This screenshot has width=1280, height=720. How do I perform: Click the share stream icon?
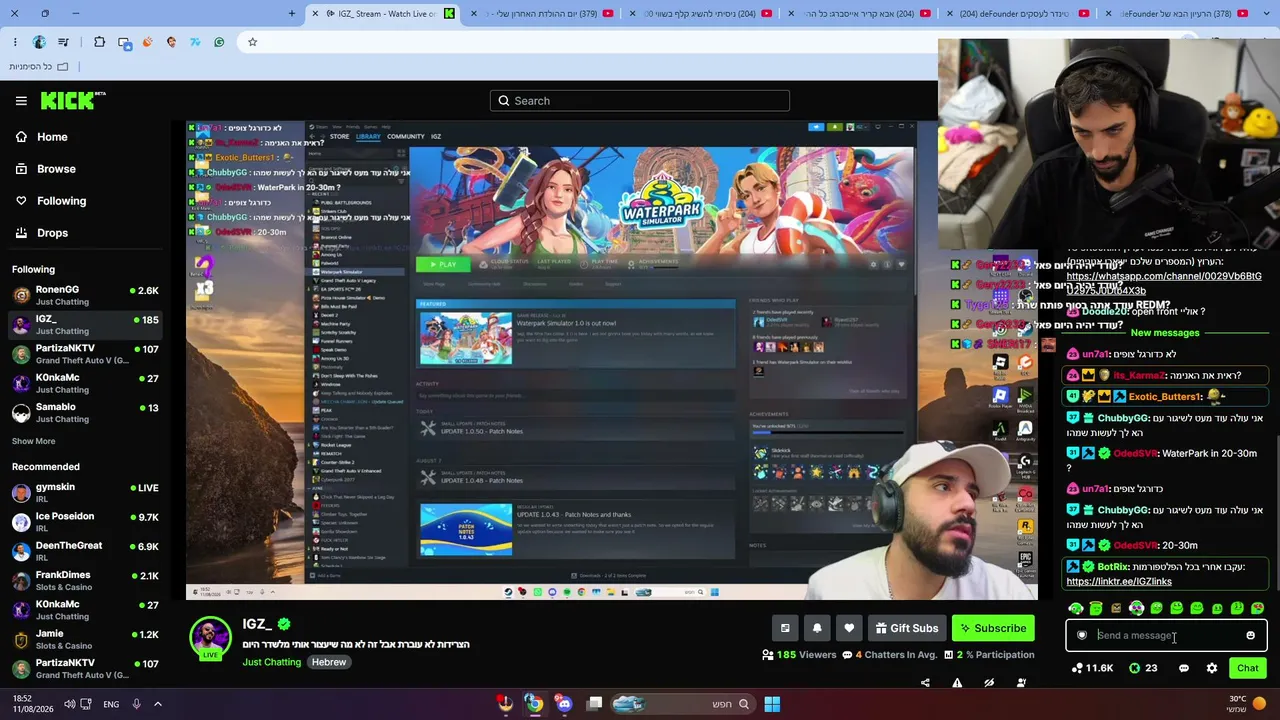925,683
